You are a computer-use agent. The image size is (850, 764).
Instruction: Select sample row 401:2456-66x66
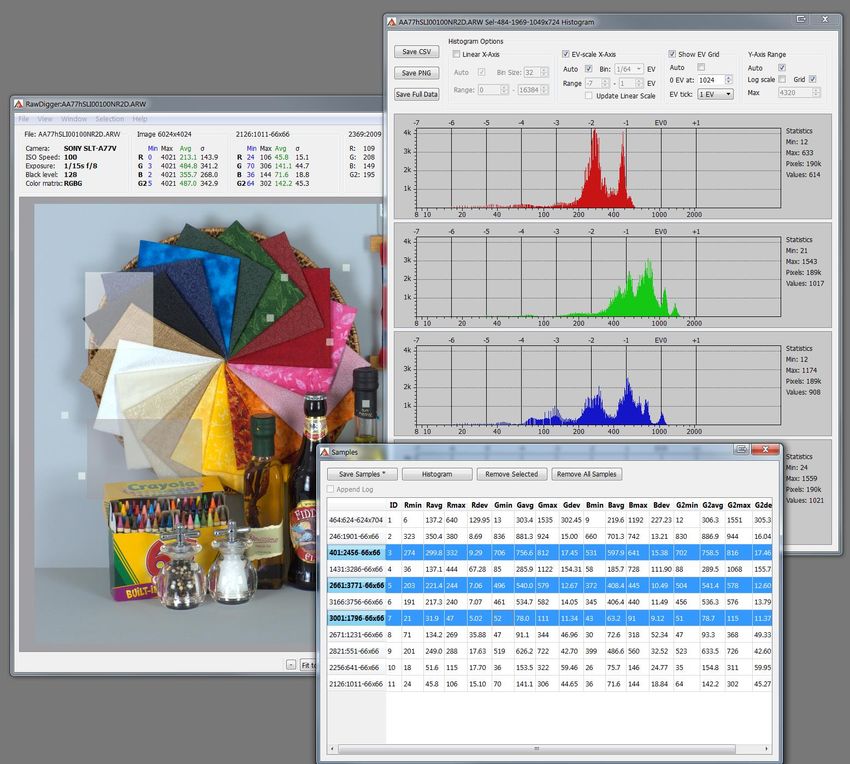coord(550,553)
